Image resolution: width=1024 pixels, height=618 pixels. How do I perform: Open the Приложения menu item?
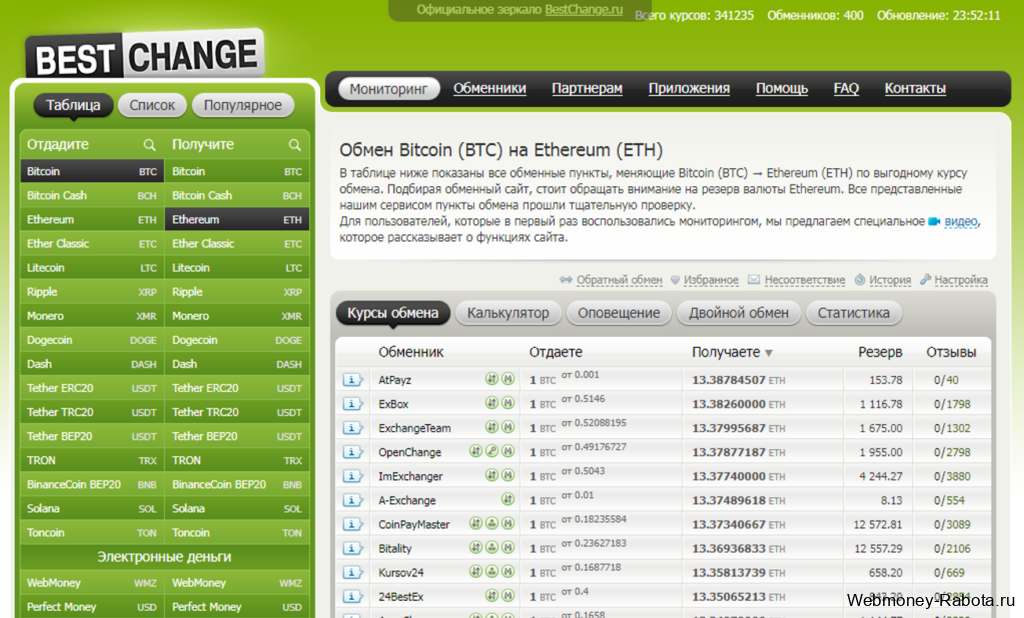click(x=689, y=88)
